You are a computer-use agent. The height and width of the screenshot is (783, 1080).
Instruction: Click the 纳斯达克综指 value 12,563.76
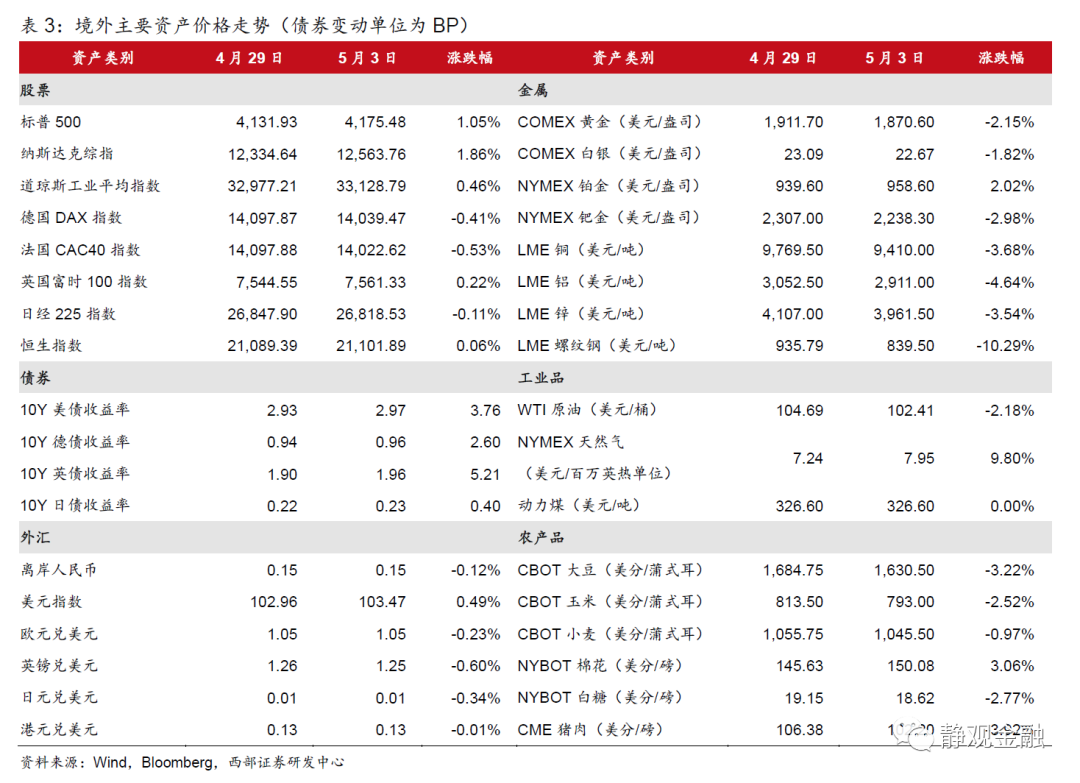tap(371, 154)
